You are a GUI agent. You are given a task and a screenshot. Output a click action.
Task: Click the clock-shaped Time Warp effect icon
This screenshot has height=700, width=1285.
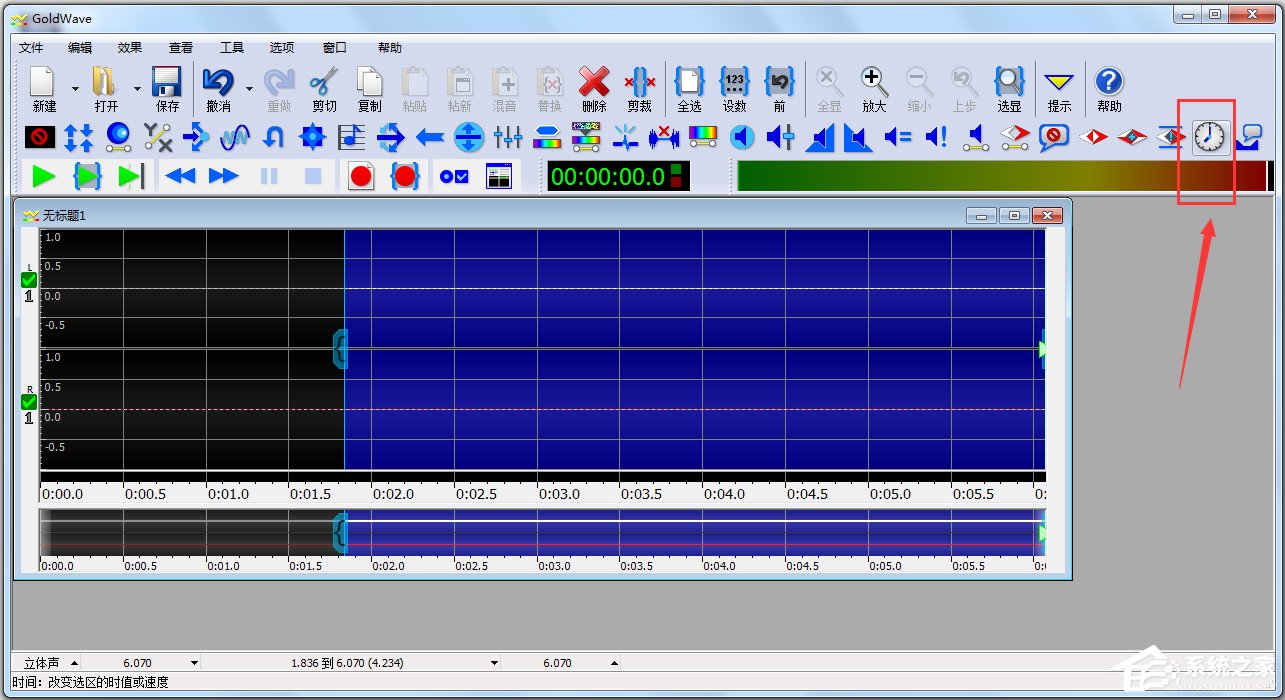coord(1210,137)
